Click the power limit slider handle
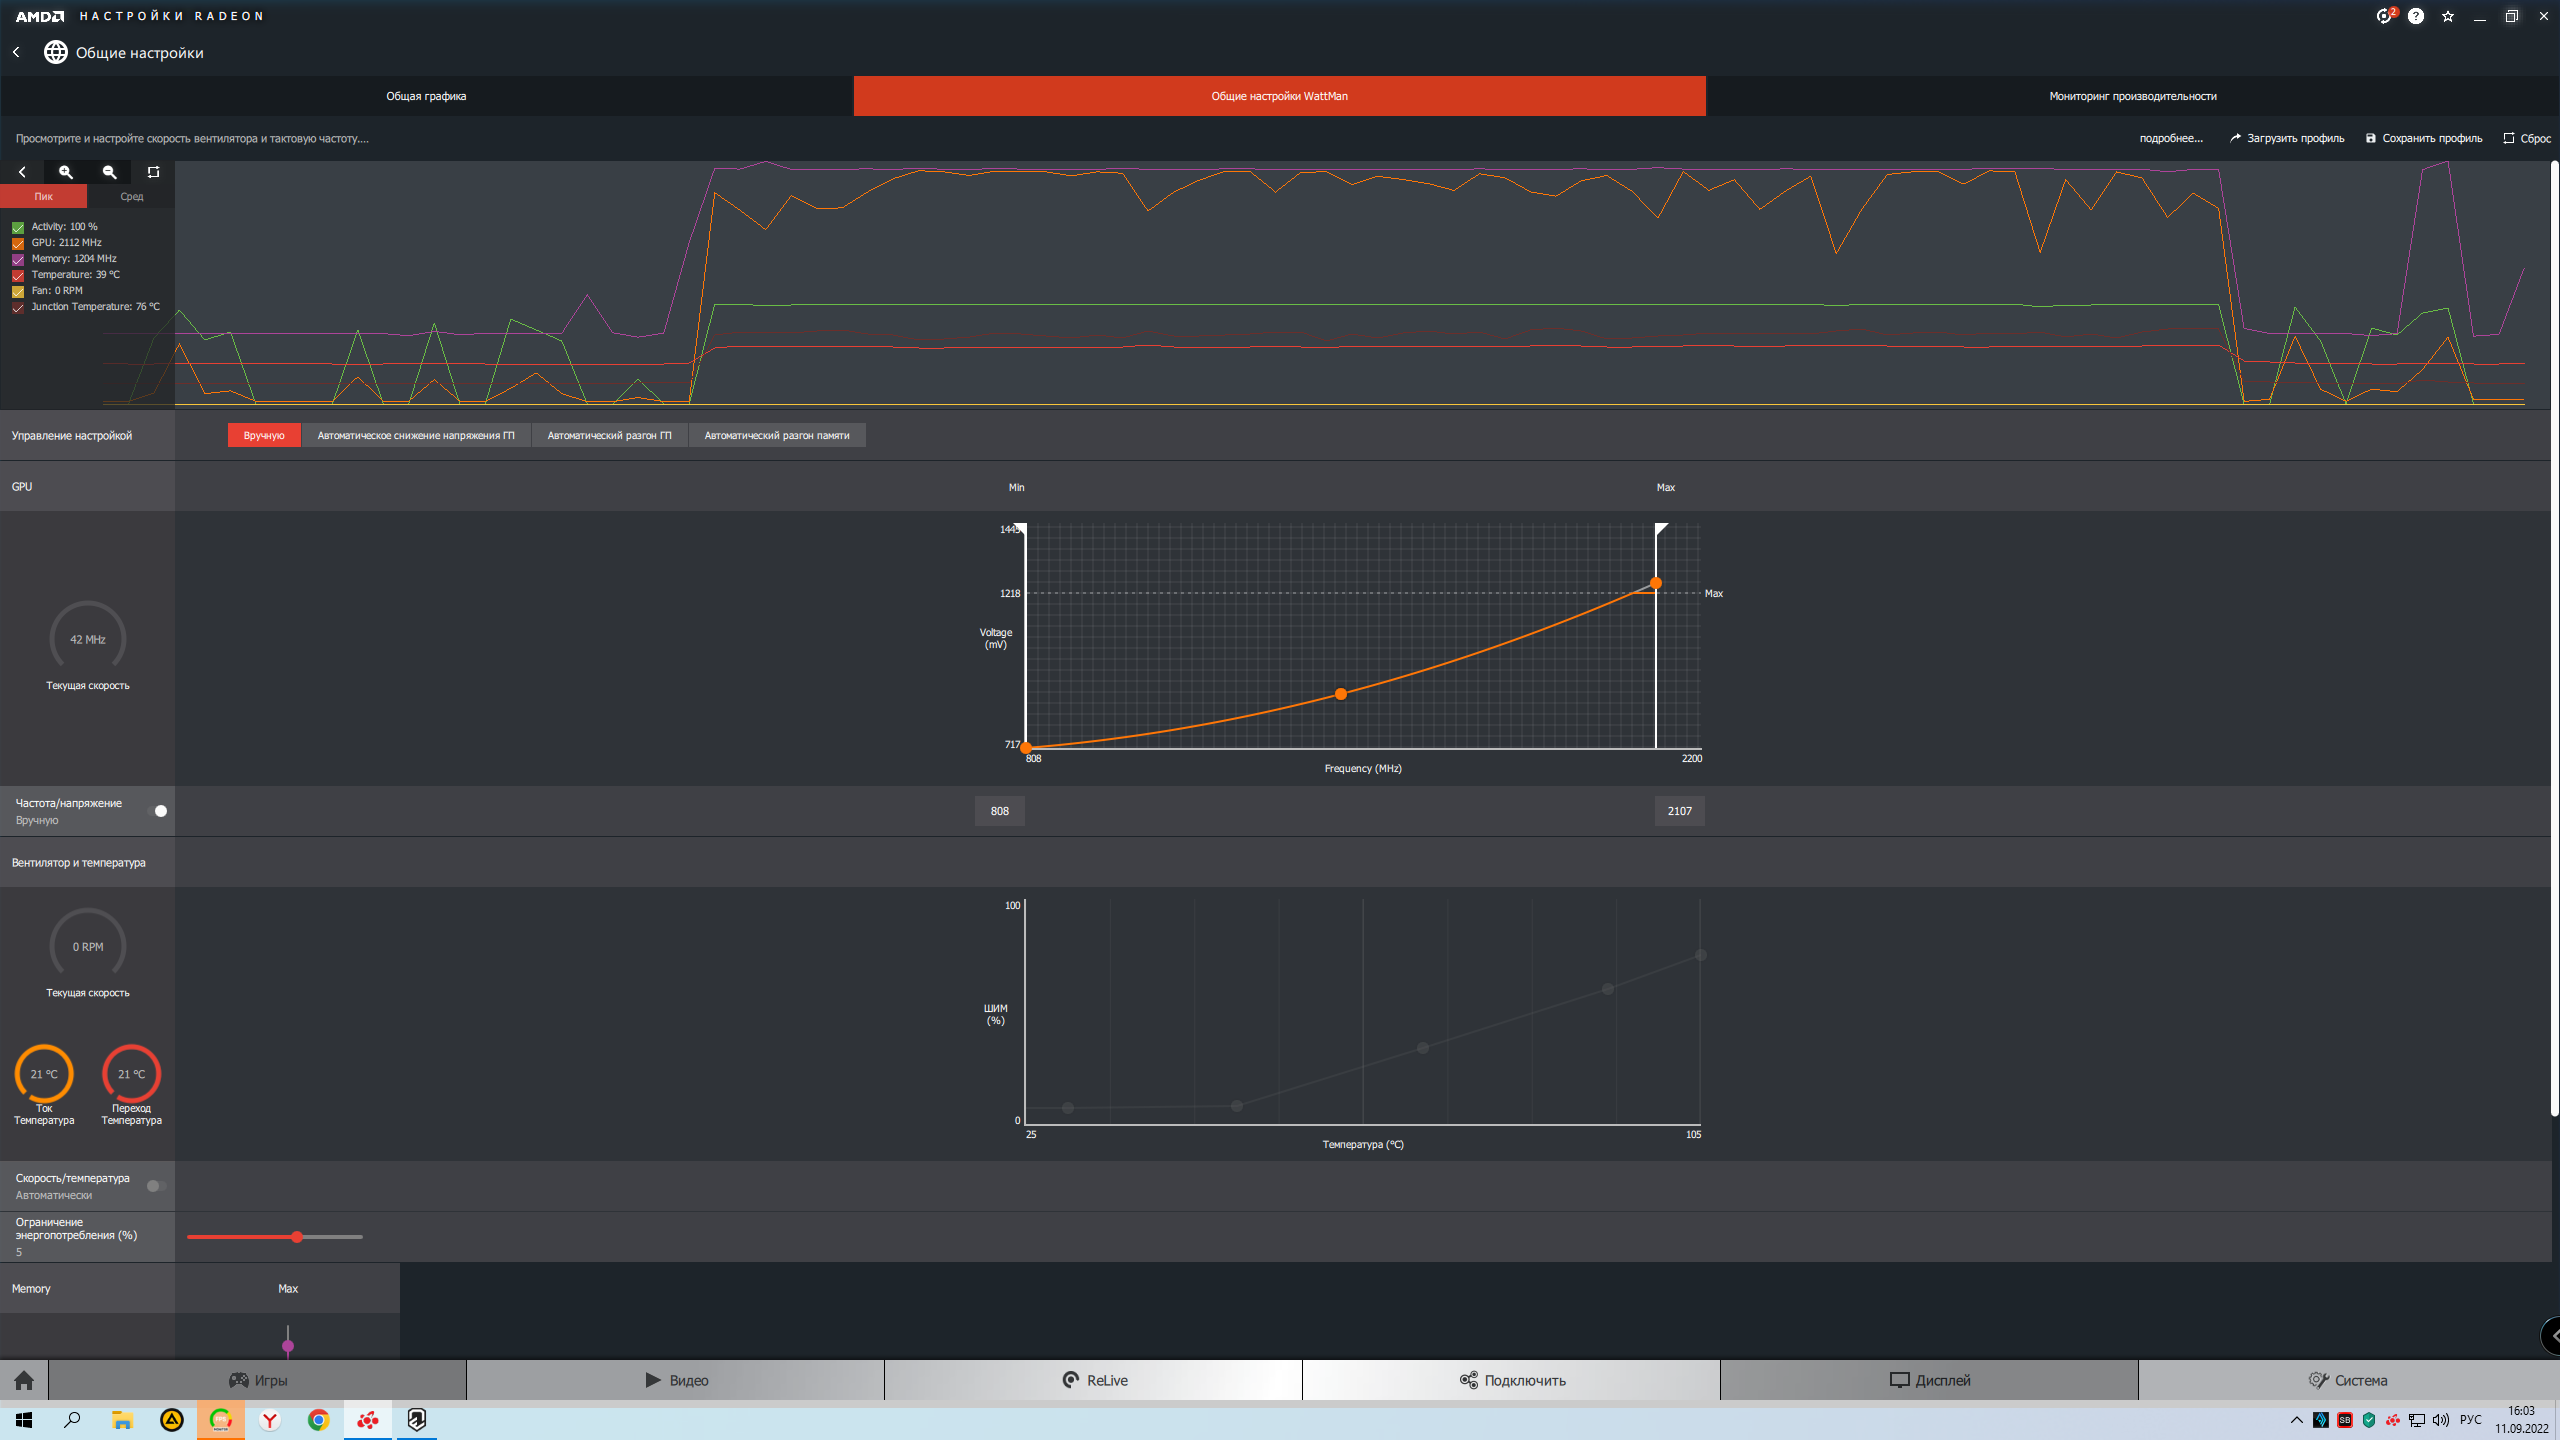 [x=297, y=1237]
